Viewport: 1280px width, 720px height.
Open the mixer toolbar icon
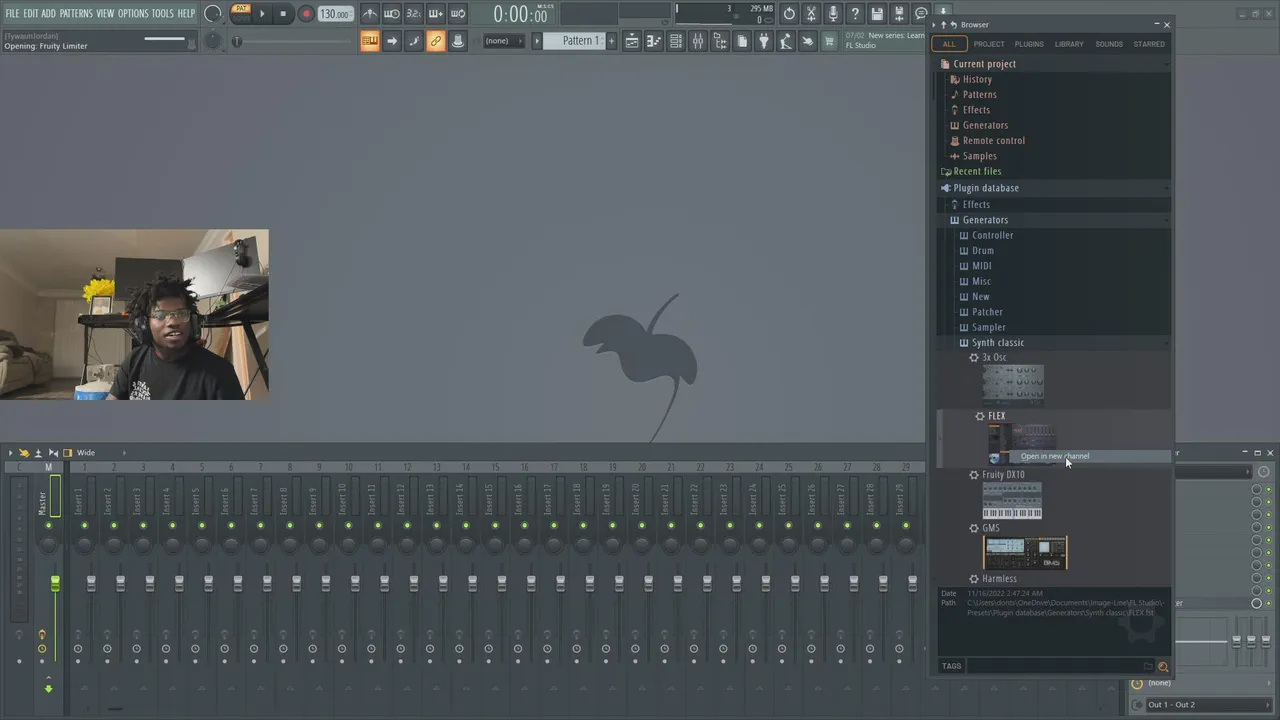click(698, 41)
